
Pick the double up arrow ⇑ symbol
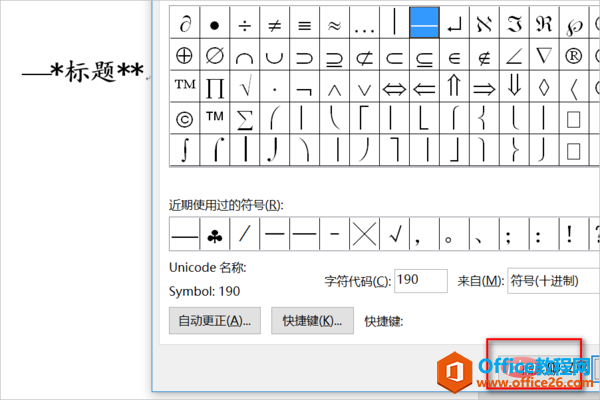(x=454, y=86)
